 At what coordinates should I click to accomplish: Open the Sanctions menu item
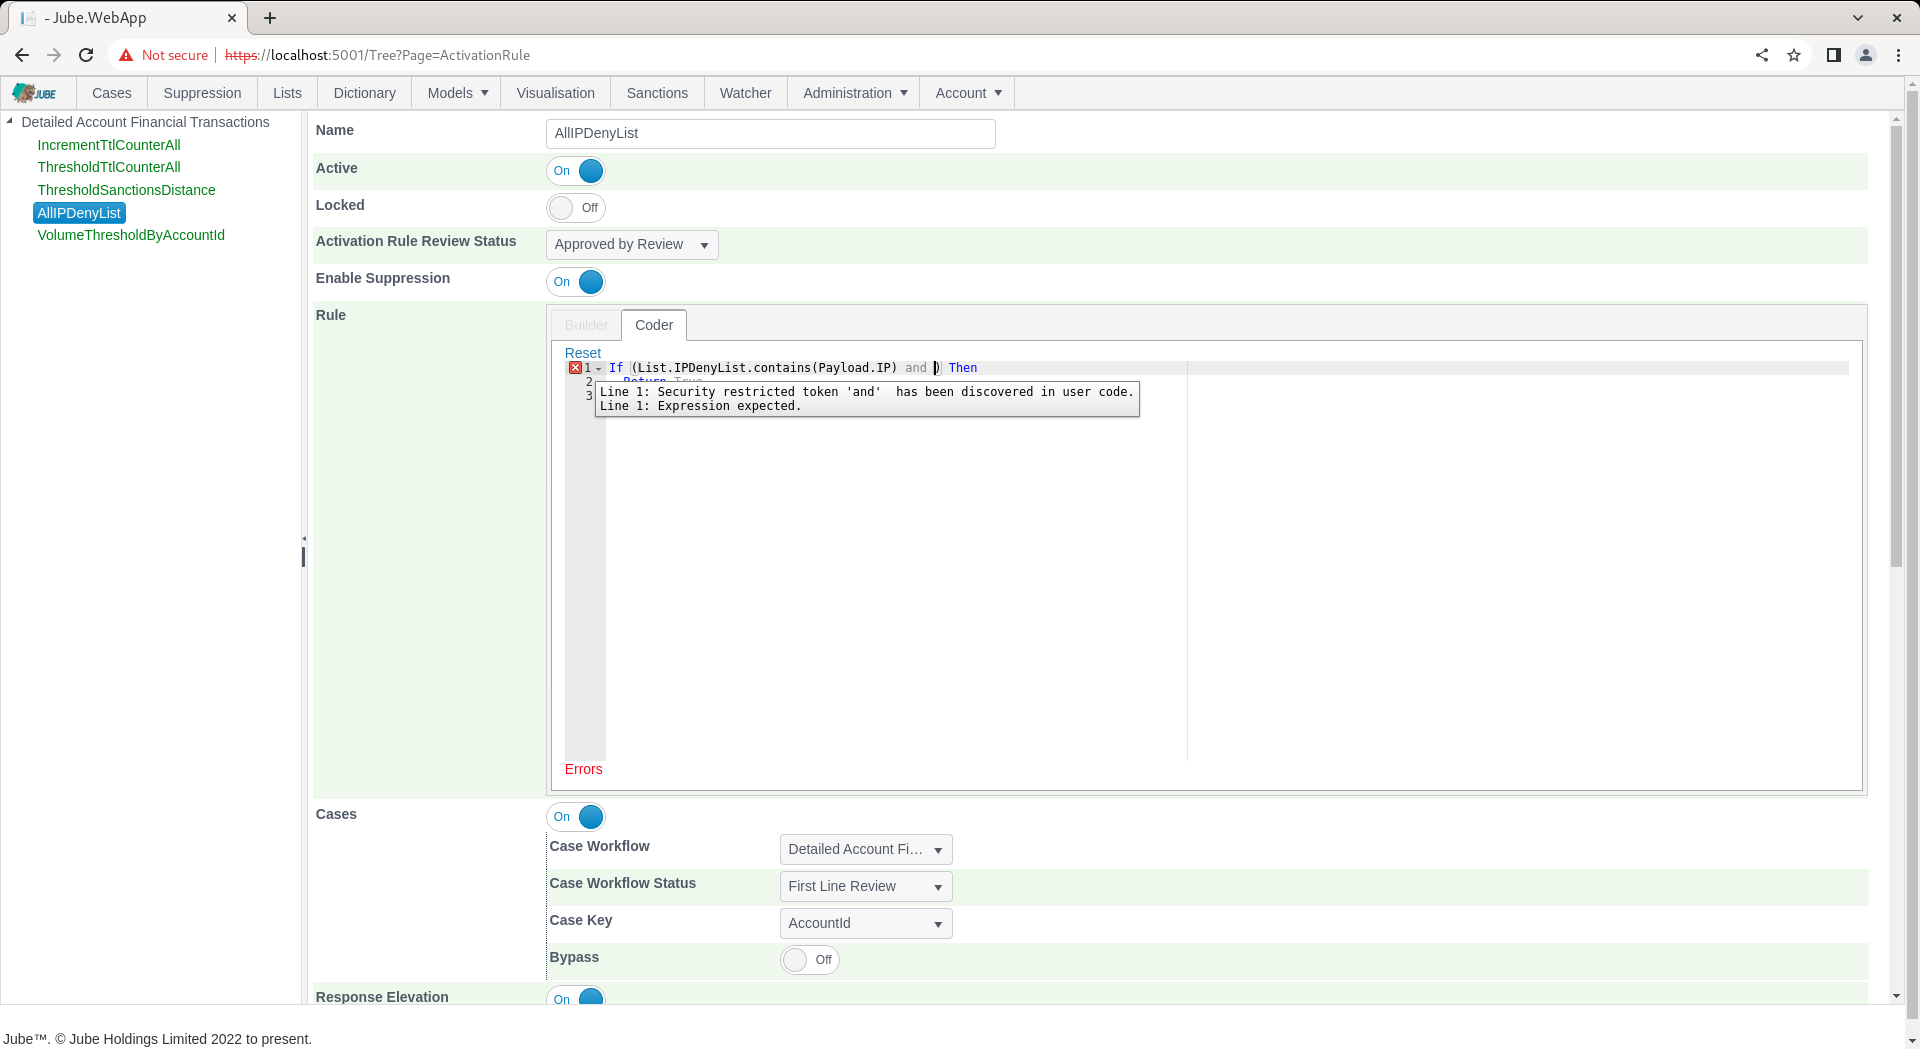coord(657,93)
